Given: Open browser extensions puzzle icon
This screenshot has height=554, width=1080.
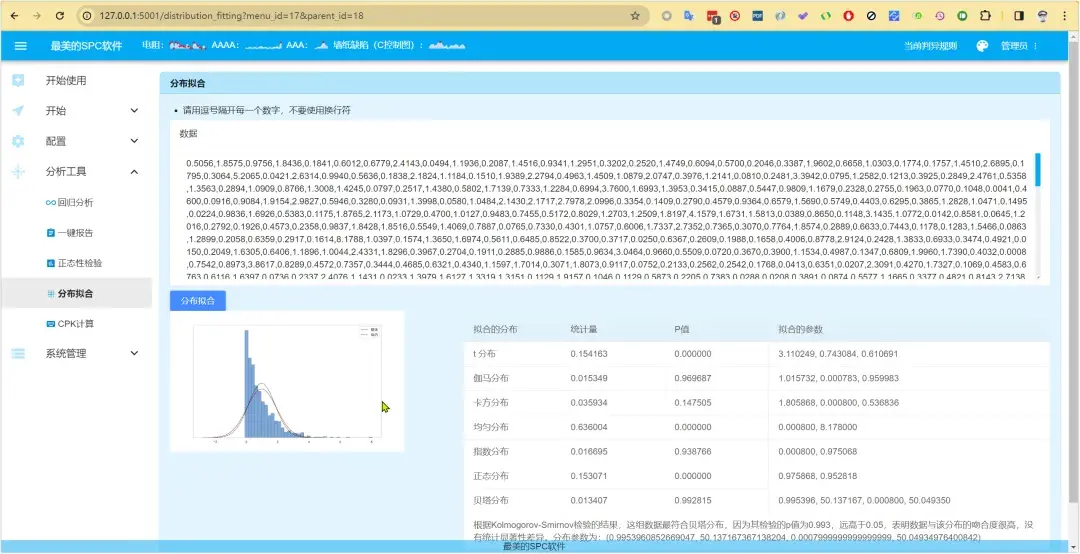Looking at the screenshot, I should [x=985, y=15].
